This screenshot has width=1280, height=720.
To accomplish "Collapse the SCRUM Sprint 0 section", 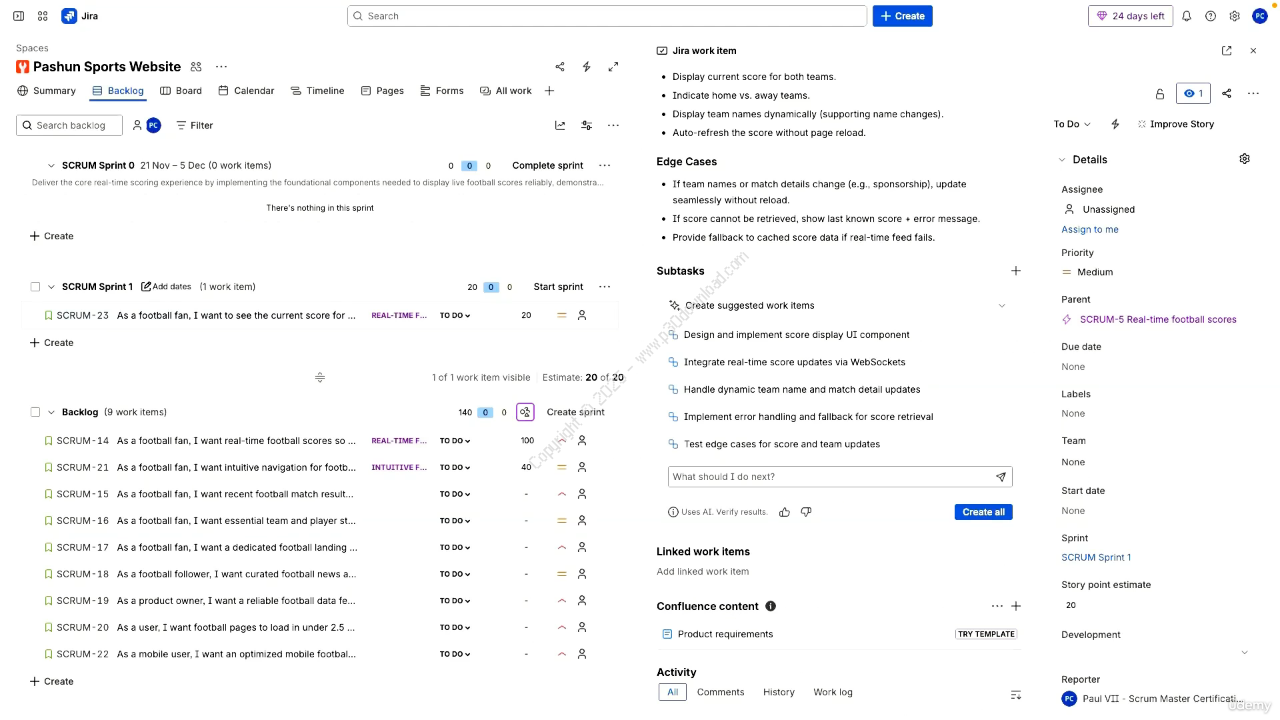I will (x=51, y=166).
